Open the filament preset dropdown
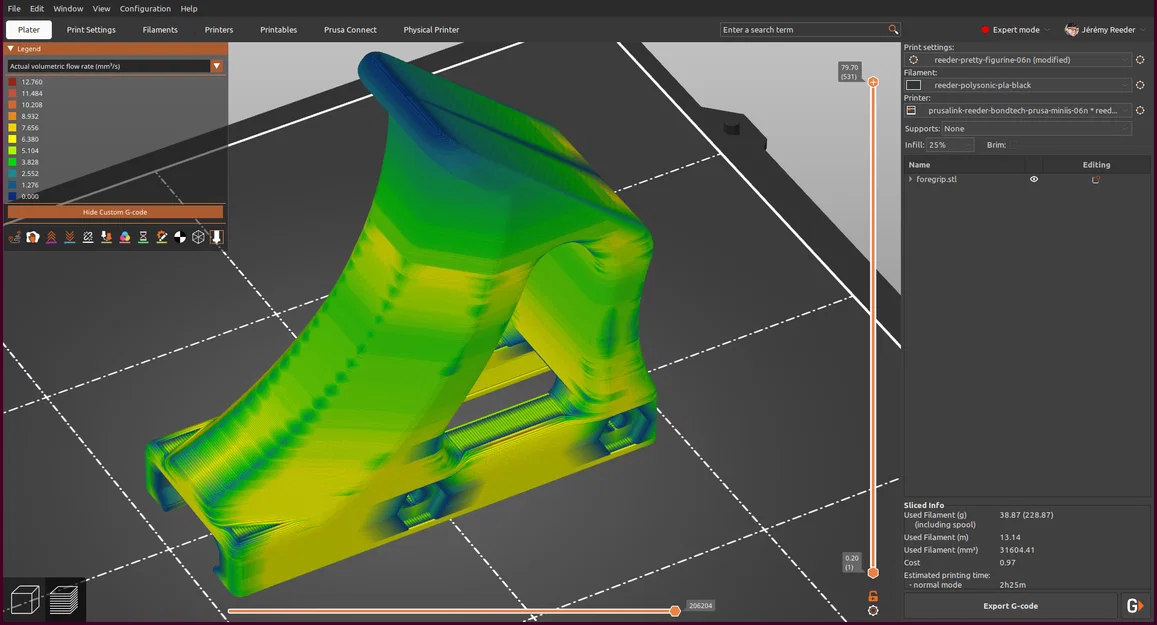The width and height of the screenshot is (1157, 625). [1017, 85]
